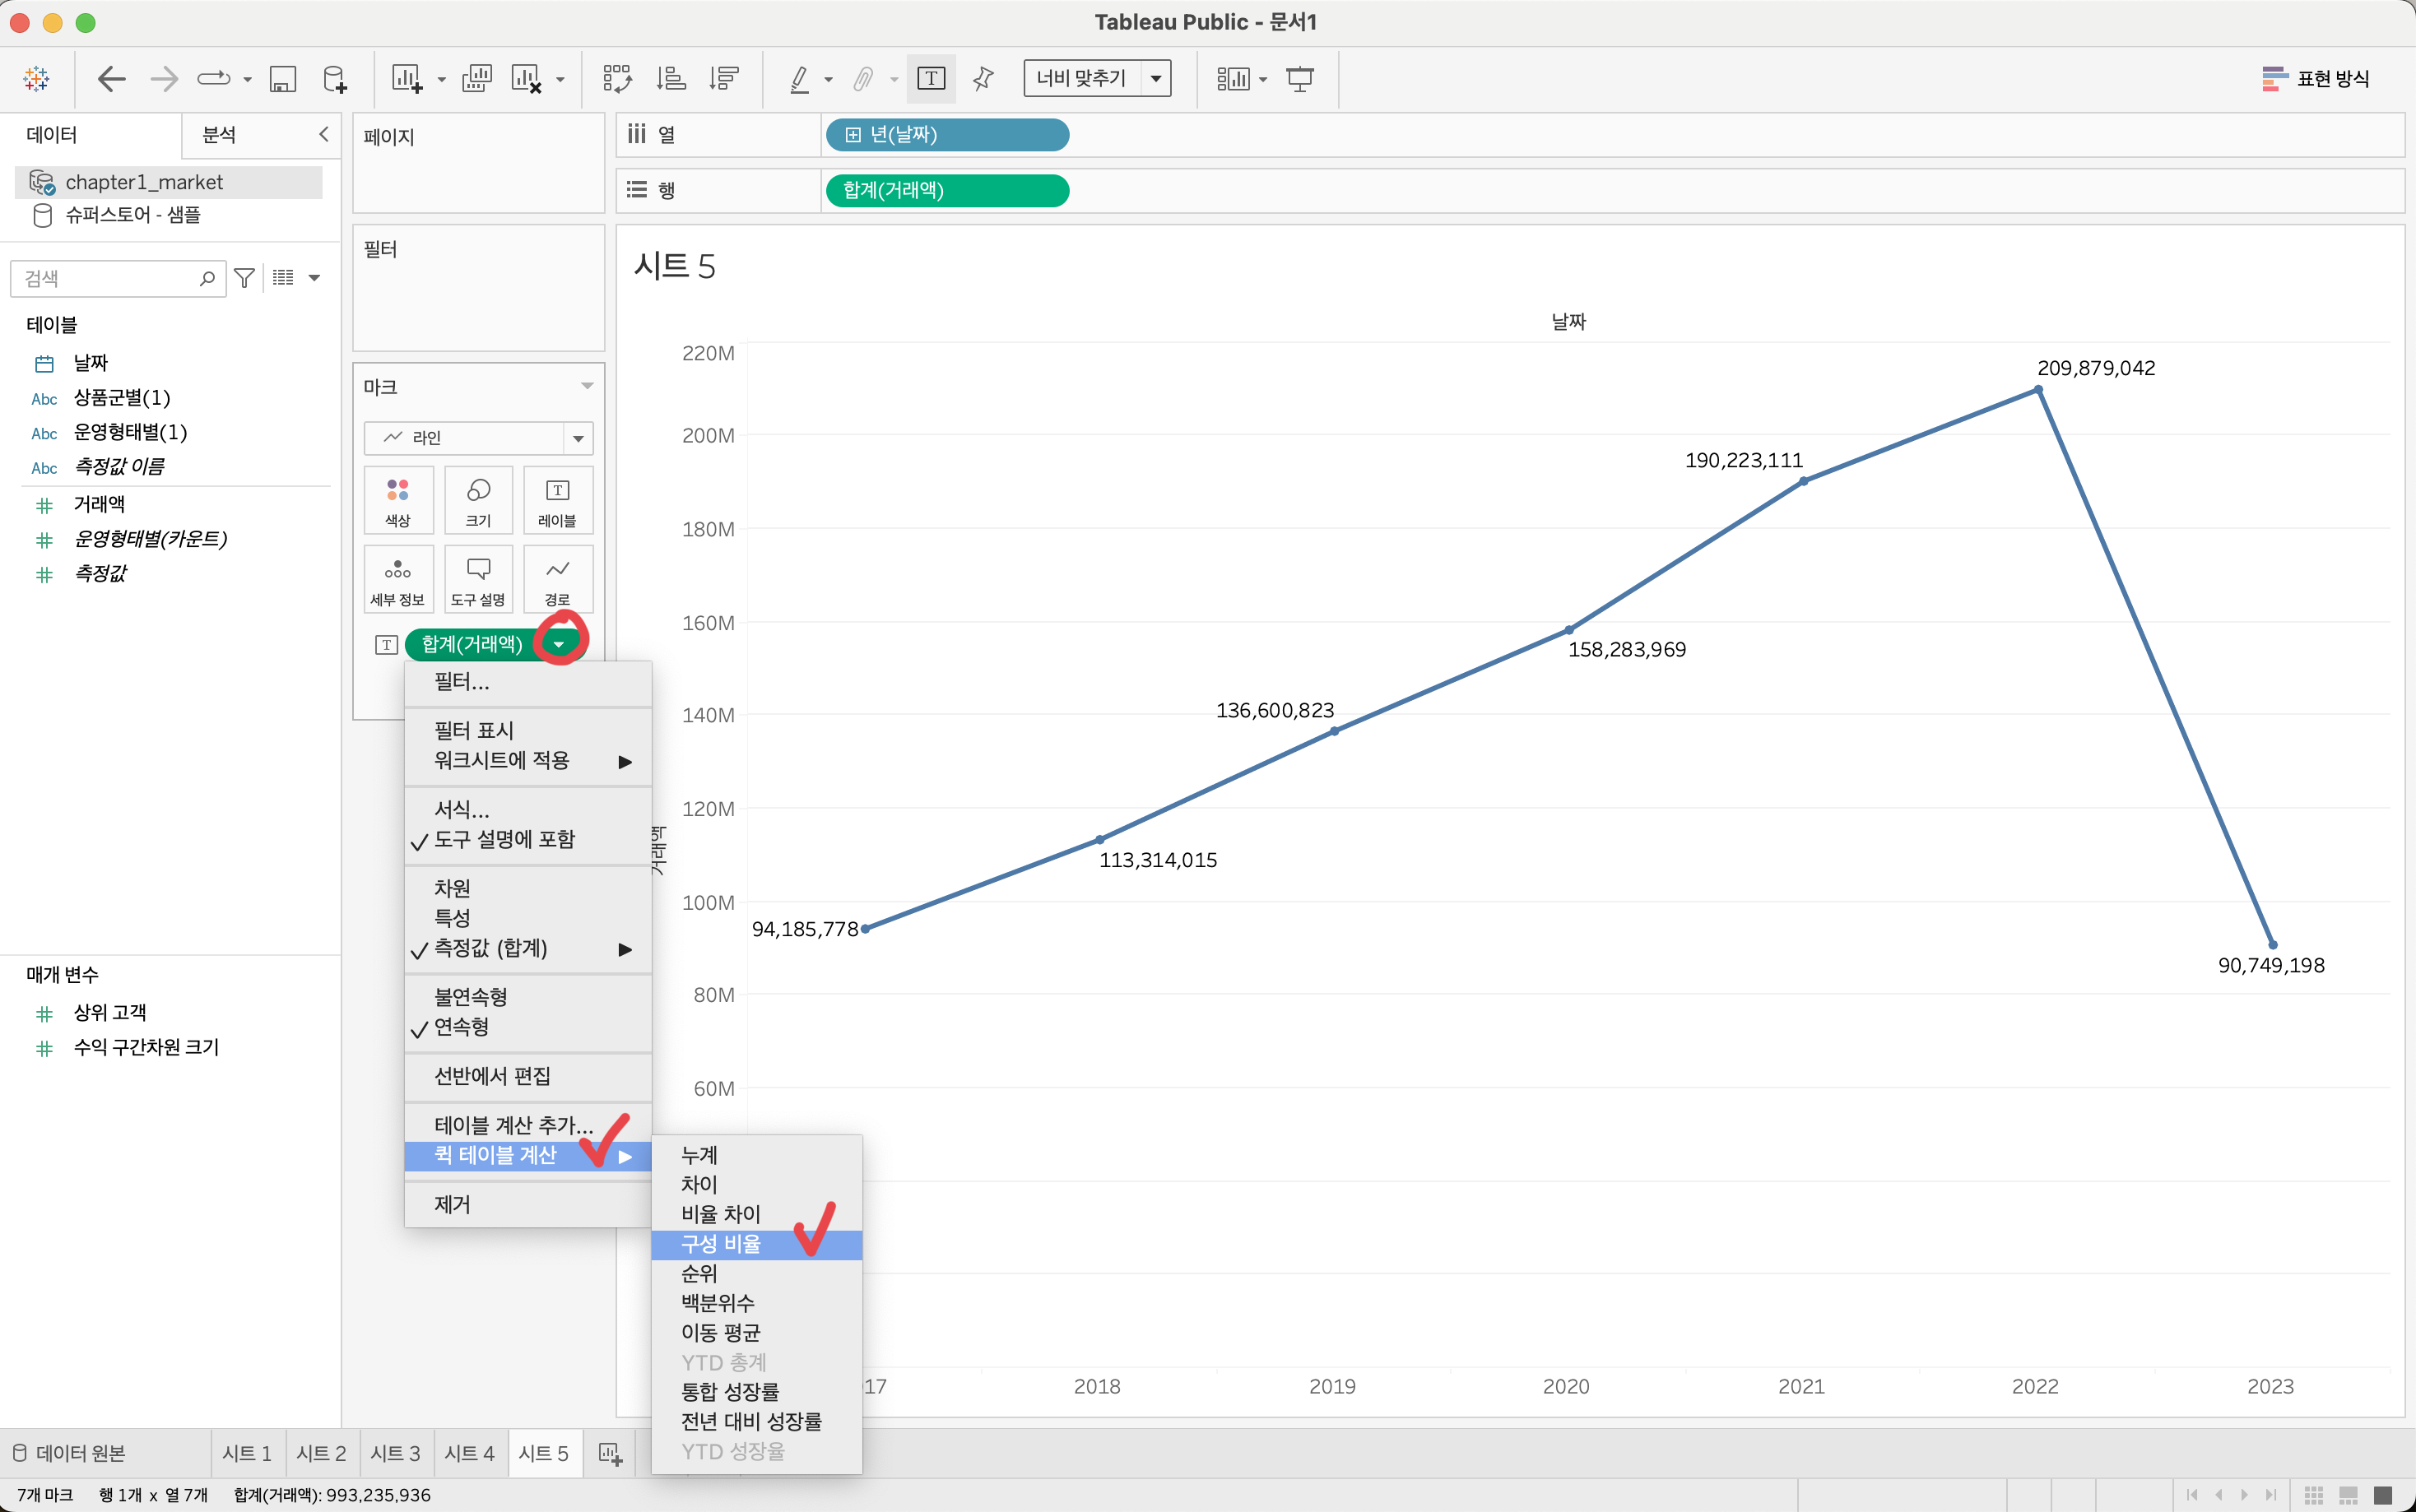Switch to the Sheet 3 tab
2416x1512 pixels.
pyautogui.click(x=395, y=1453)
